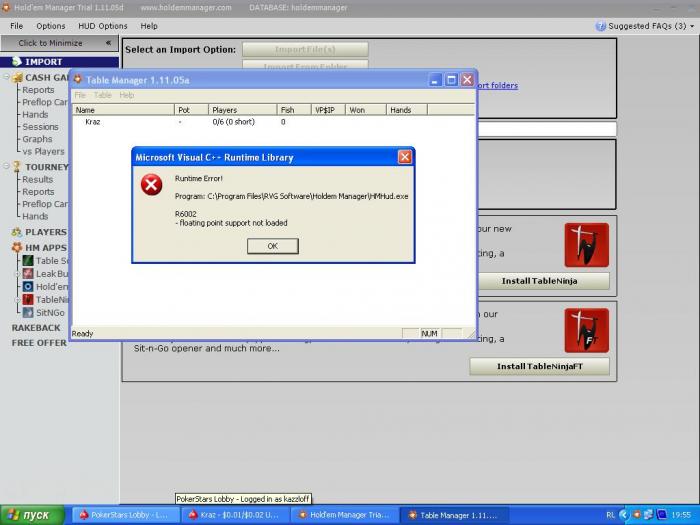Click the Hold'em app icon in HM Apps
Viewport: 700px width, 525px height.
(28, 286)
